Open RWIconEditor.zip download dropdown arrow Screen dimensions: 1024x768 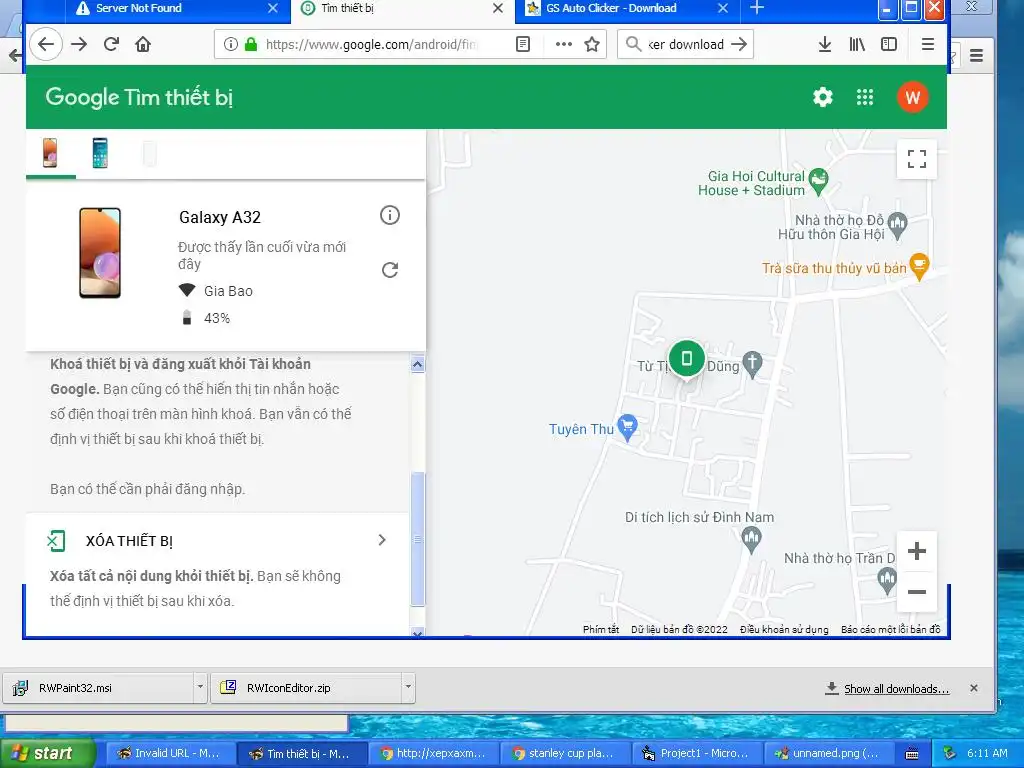tap(408, 687)
